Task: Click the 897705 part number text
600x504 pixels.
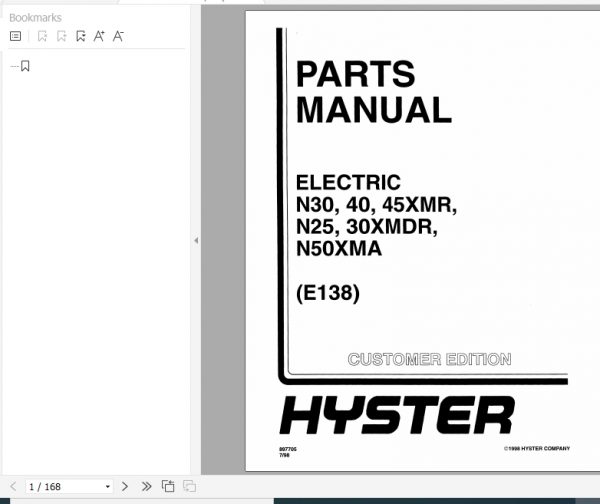Action: tap(288, 449)
